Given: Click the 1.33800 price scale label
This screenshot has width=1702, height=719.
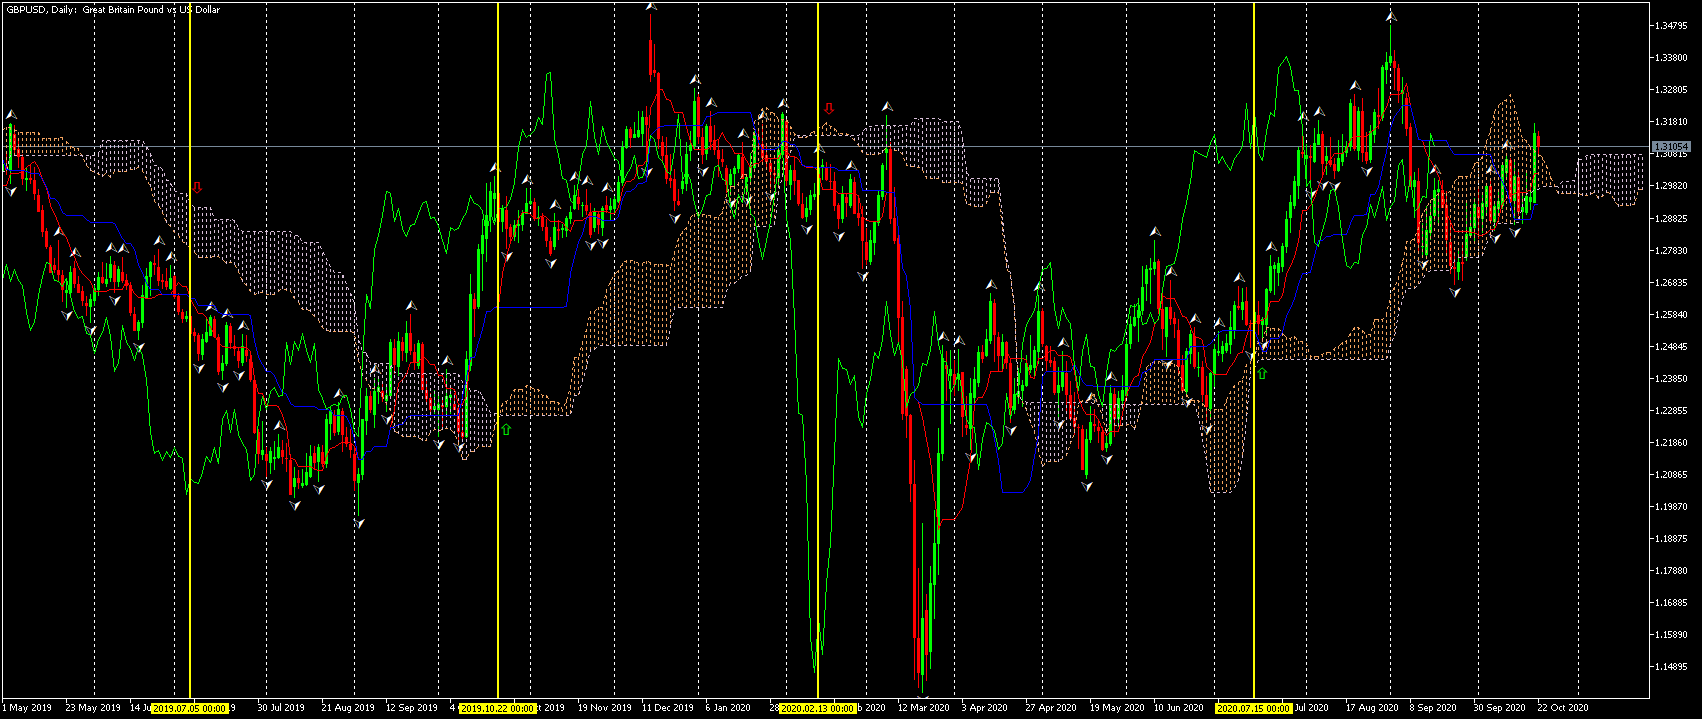Looking at the screenshot, I should 1671,58.
